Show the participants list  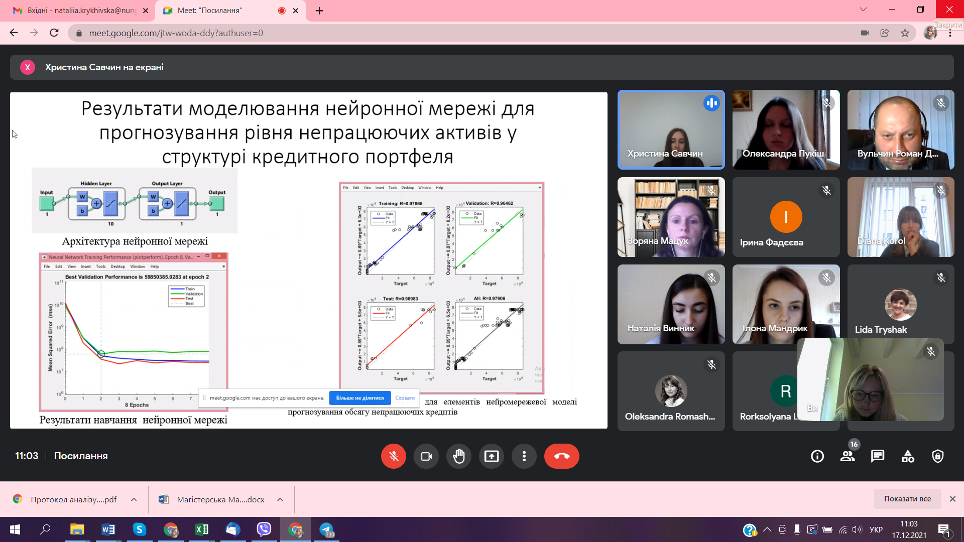847,456
